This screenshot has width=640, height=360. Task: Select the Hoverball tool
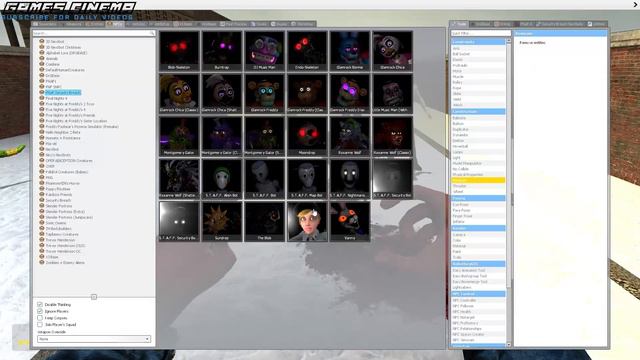click(478, 146)
